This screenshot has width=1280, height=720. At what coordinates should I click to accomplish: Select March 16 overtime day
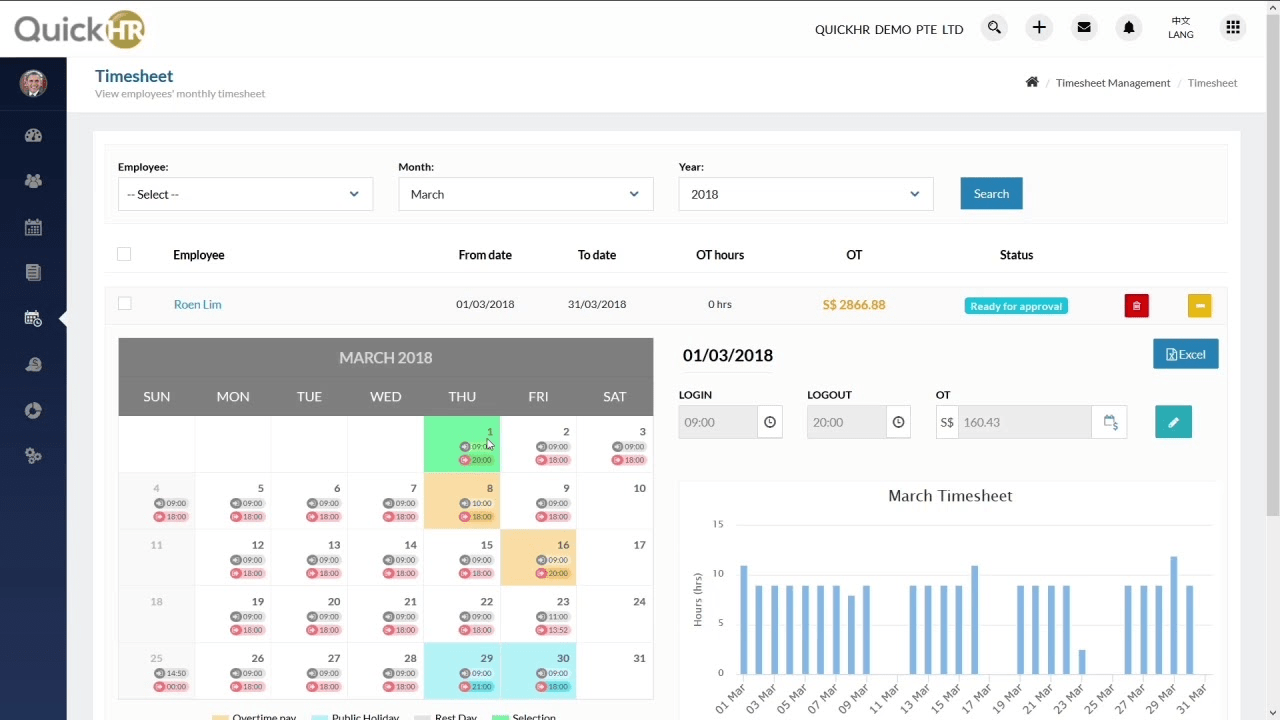538,558
